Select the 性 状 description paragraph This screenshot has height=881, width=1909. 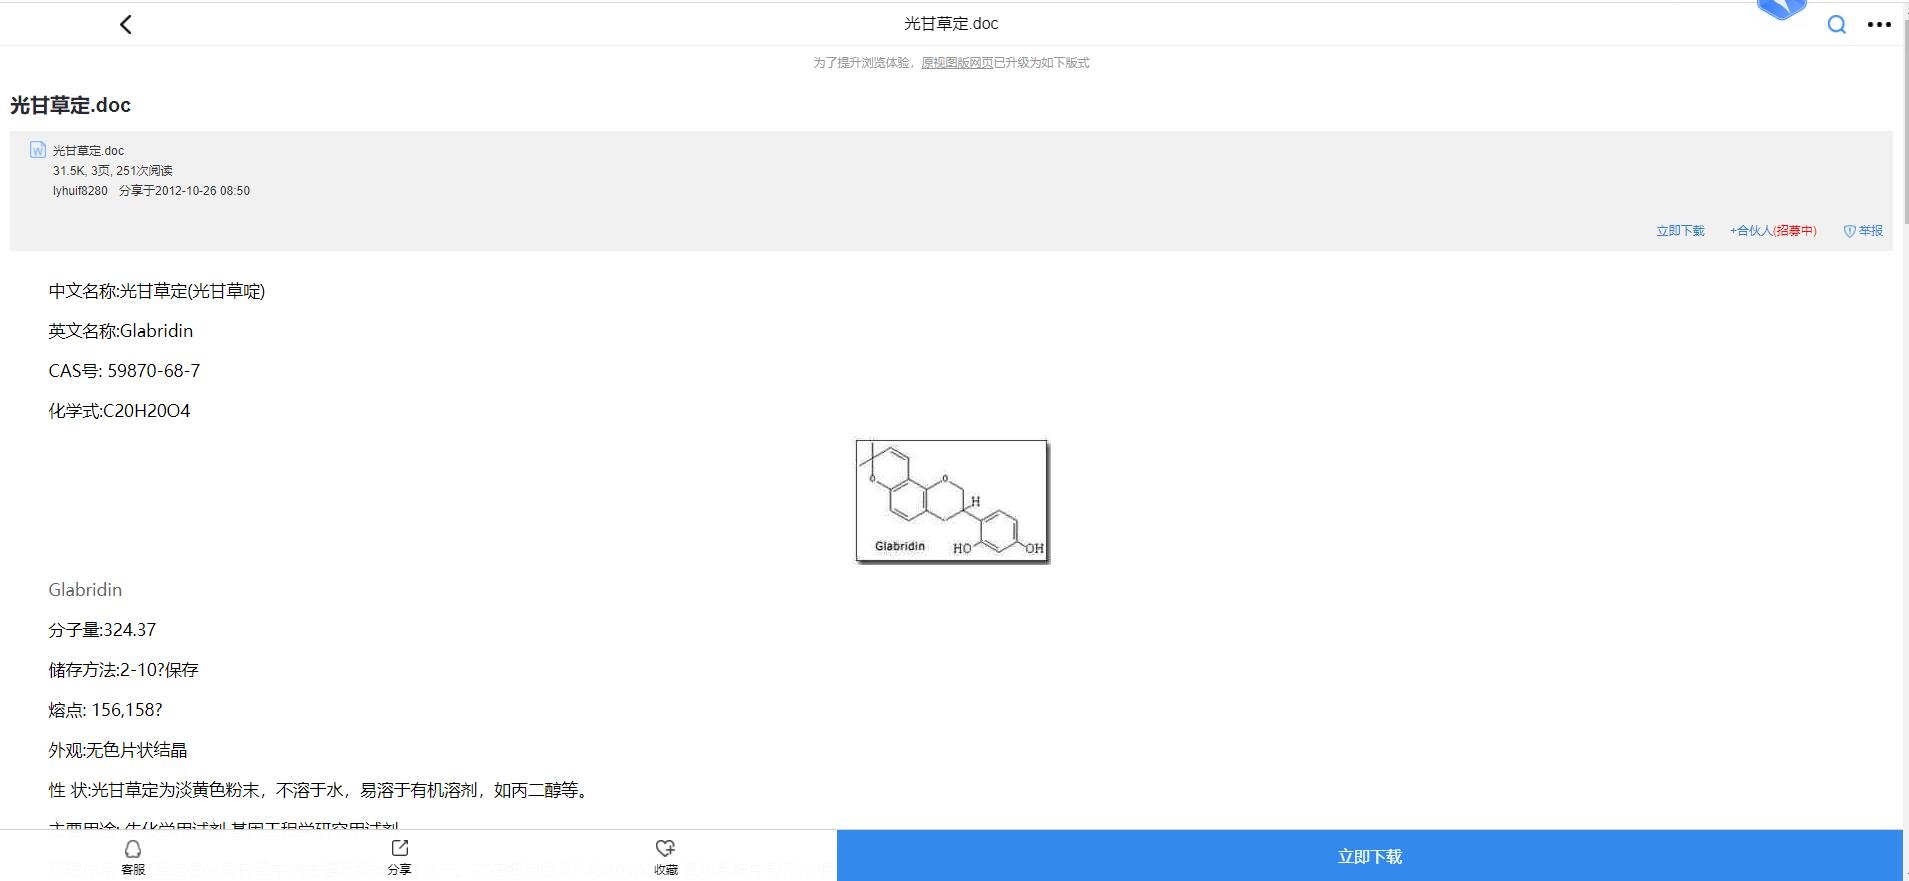(x=320, y=790)
